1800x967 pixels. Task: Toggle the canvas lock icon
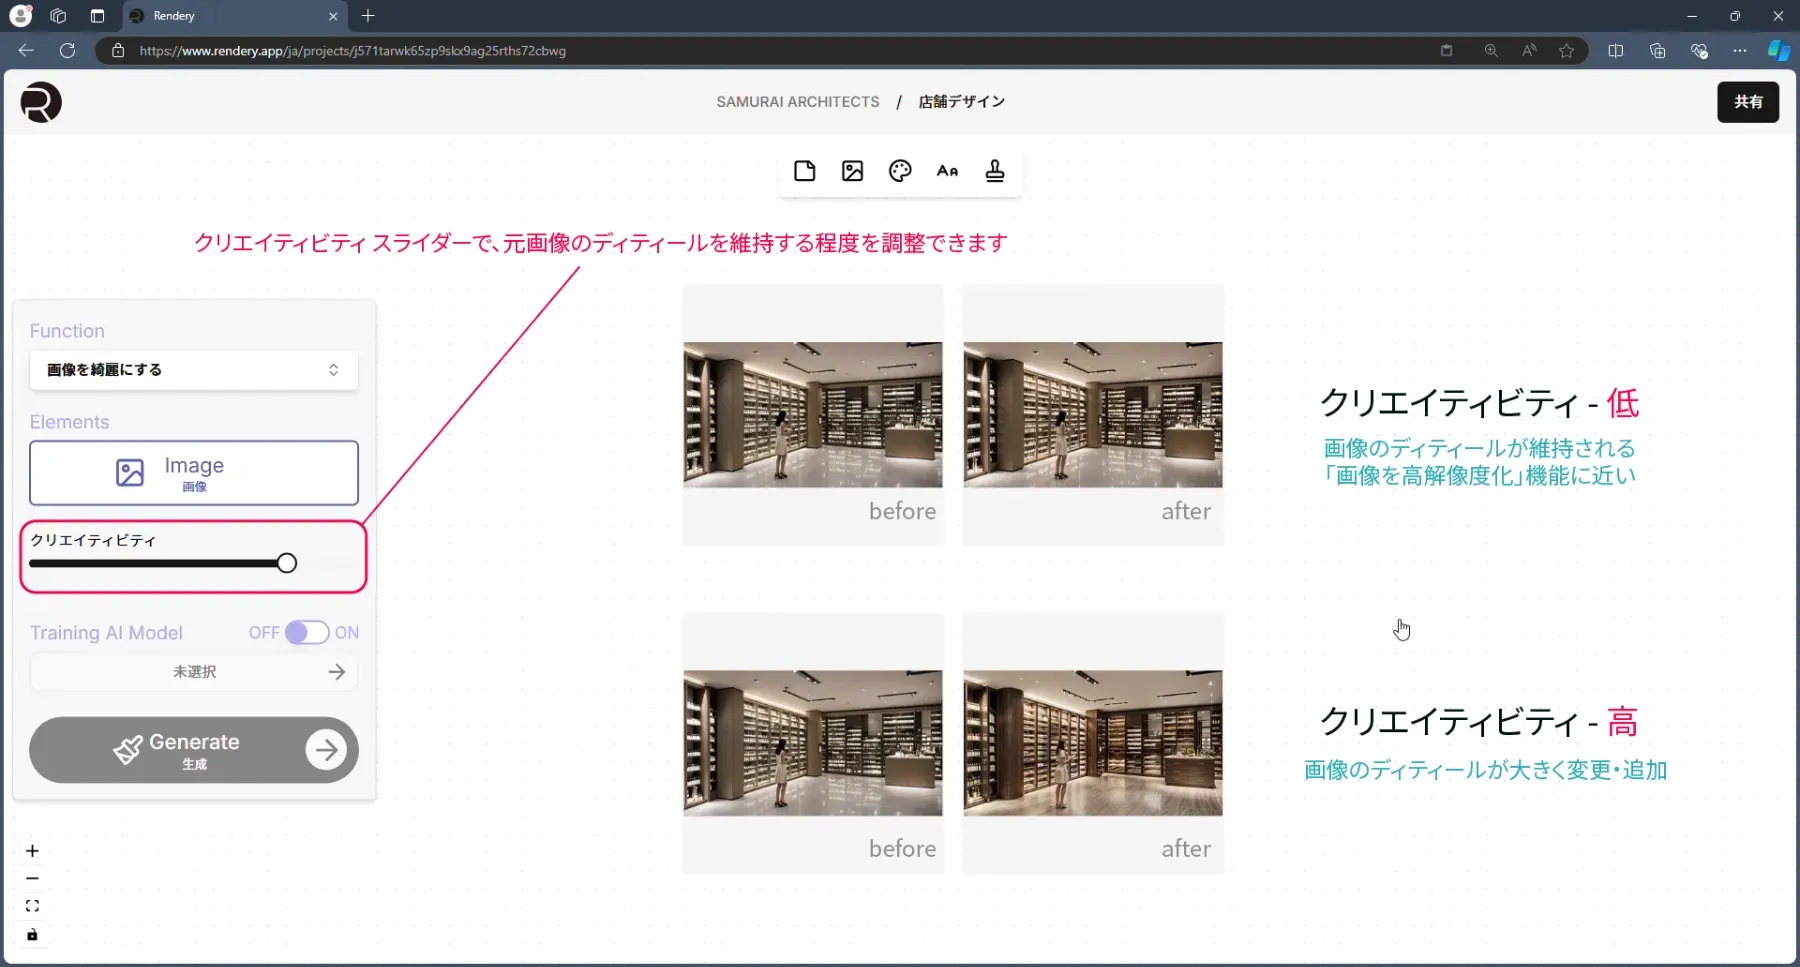(32, 935)
